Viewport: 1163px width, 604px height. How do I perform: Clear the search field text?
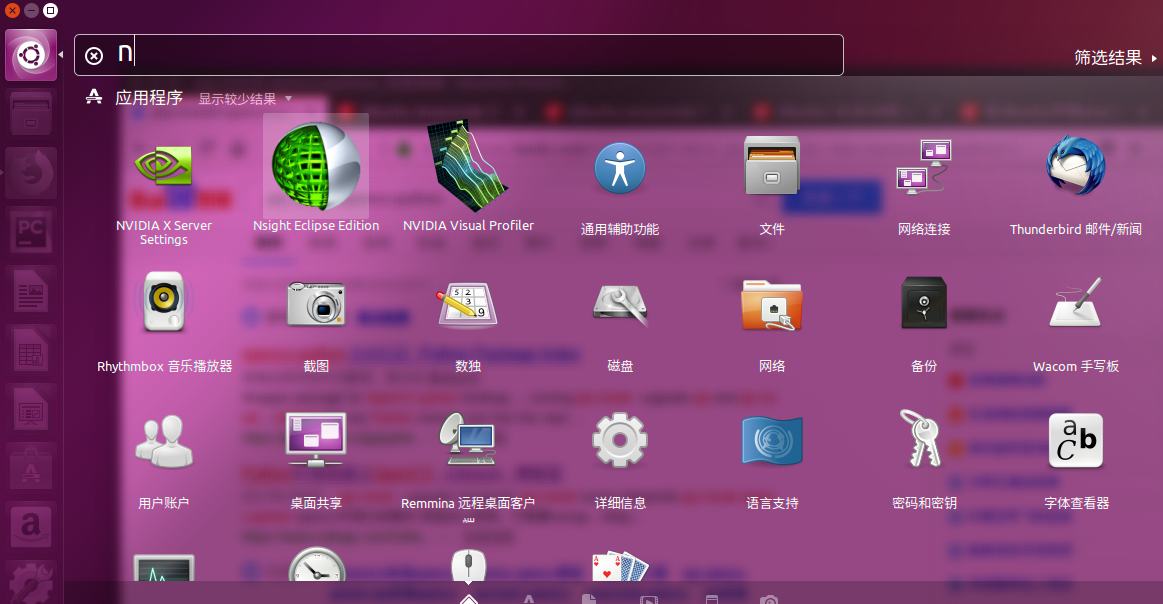pyautogui.click(x=94, y=56)
